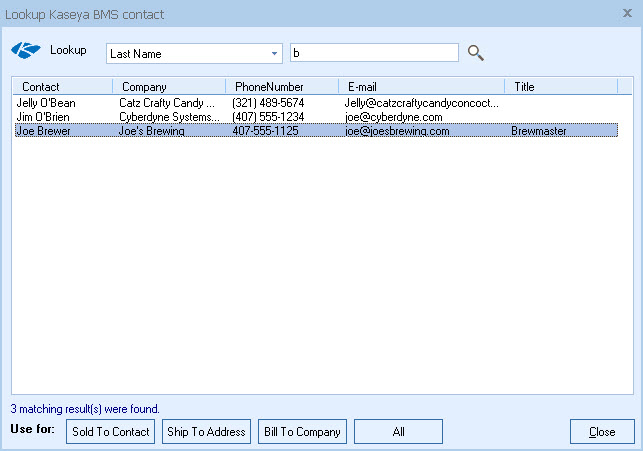
Task: Click the magnifying glass search icon
Action: coord(476,53)
